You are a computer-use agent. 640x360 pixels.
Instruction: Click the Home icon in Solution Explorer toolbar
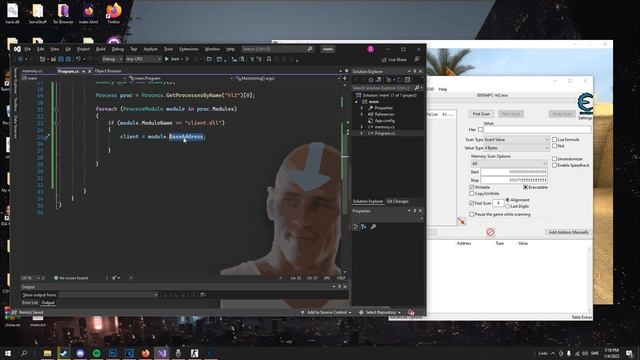click(x=371, y=80)
